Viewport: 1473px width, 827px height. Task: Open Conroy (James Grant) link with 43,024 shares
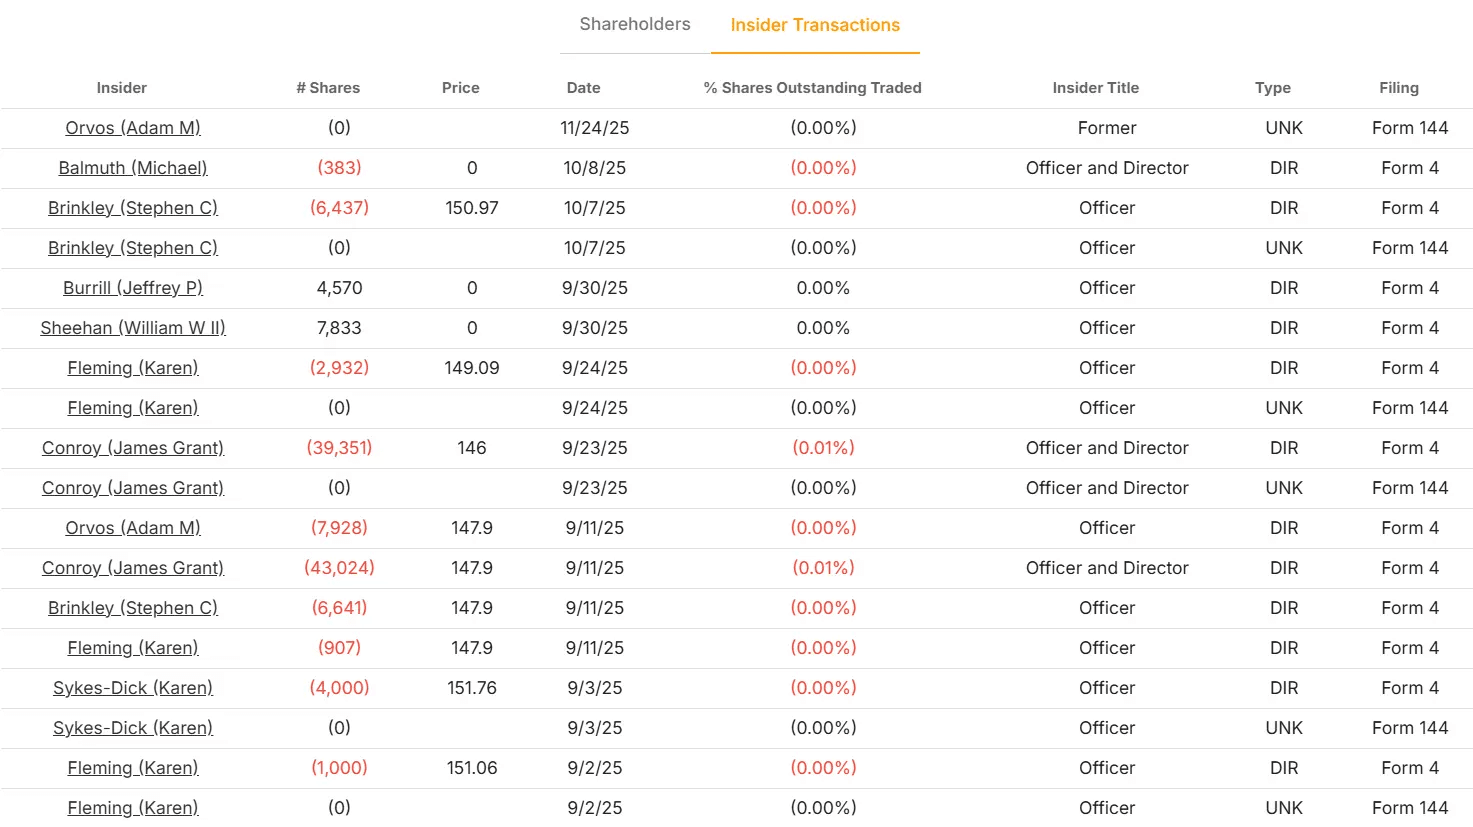click(133, 568)
